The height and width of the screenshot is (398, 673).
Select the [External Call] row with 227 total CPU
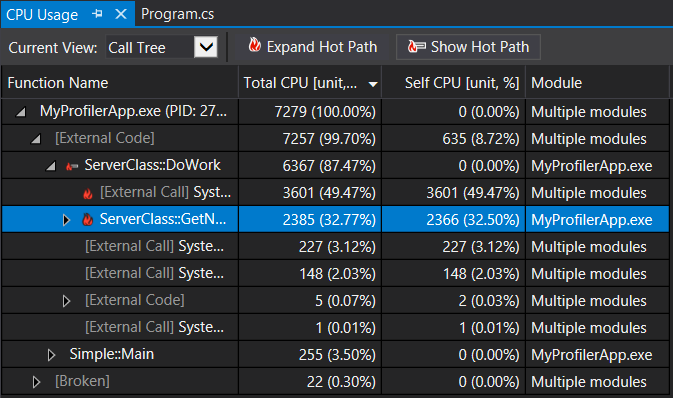(335, 246)
